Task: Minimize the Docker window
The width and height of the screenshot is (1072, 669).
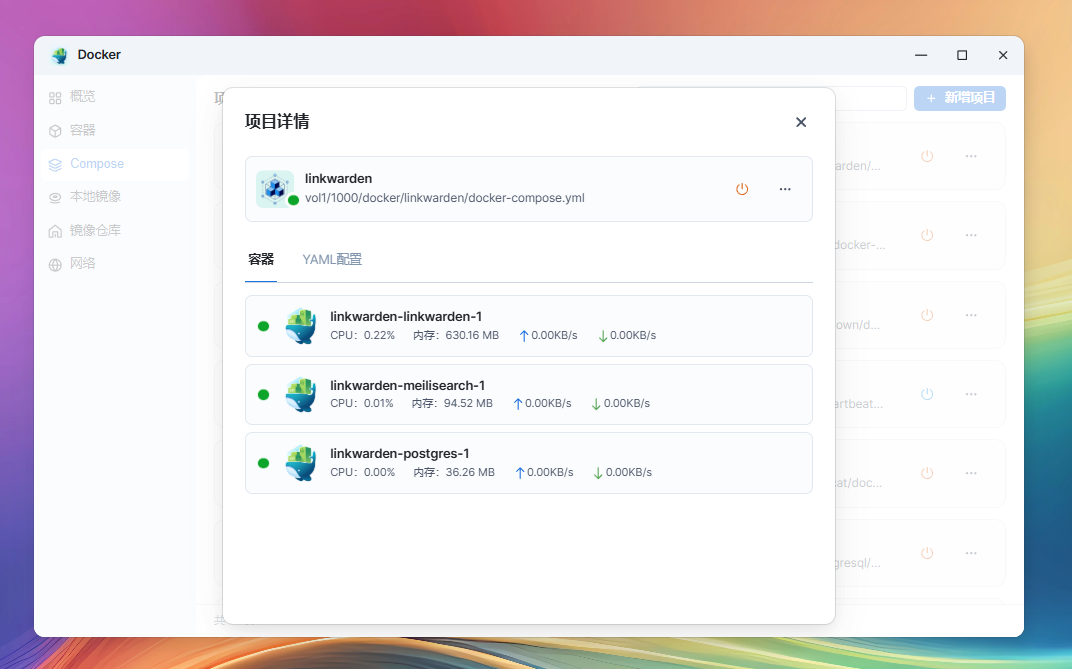Action: pyautogui.click(x=921, y=55)
